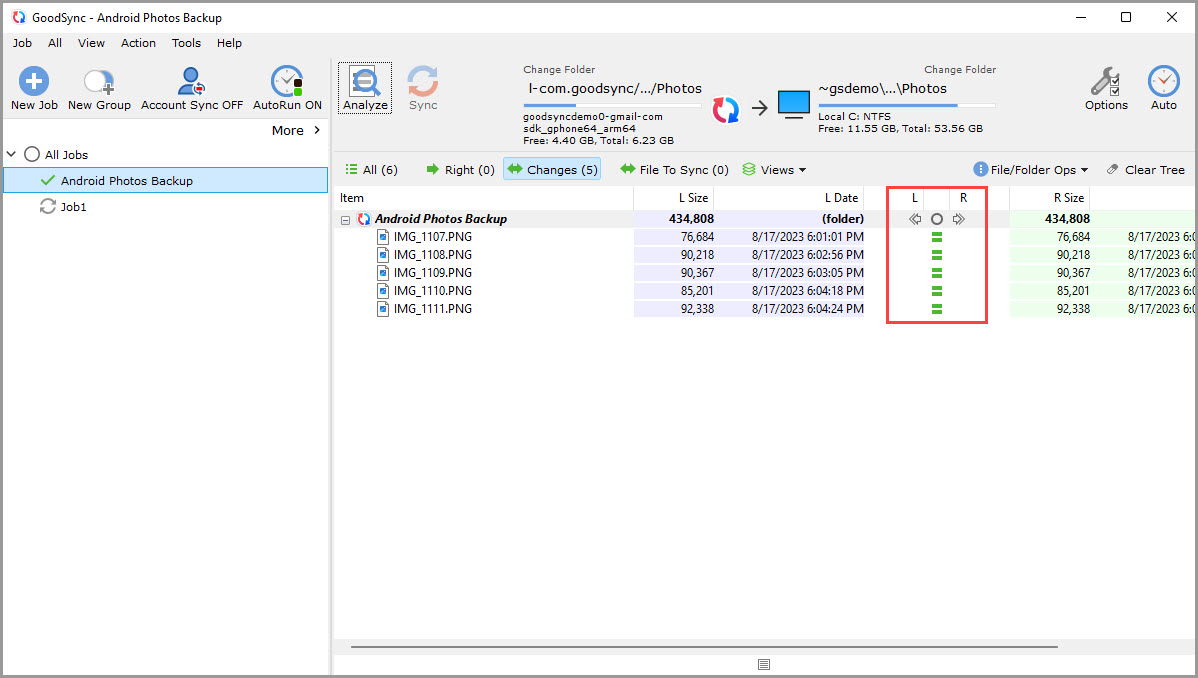Open the Job menu
This screenshot has height=678, width=1198.
(22, 43)
